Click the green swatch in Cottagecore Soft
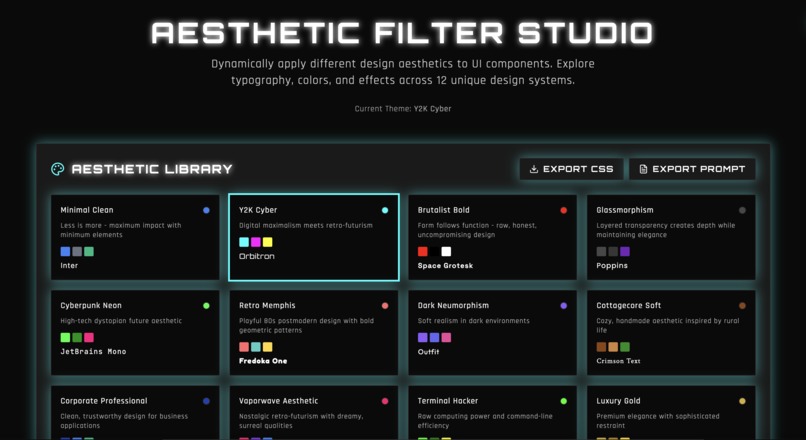 [x=625, y=347]
